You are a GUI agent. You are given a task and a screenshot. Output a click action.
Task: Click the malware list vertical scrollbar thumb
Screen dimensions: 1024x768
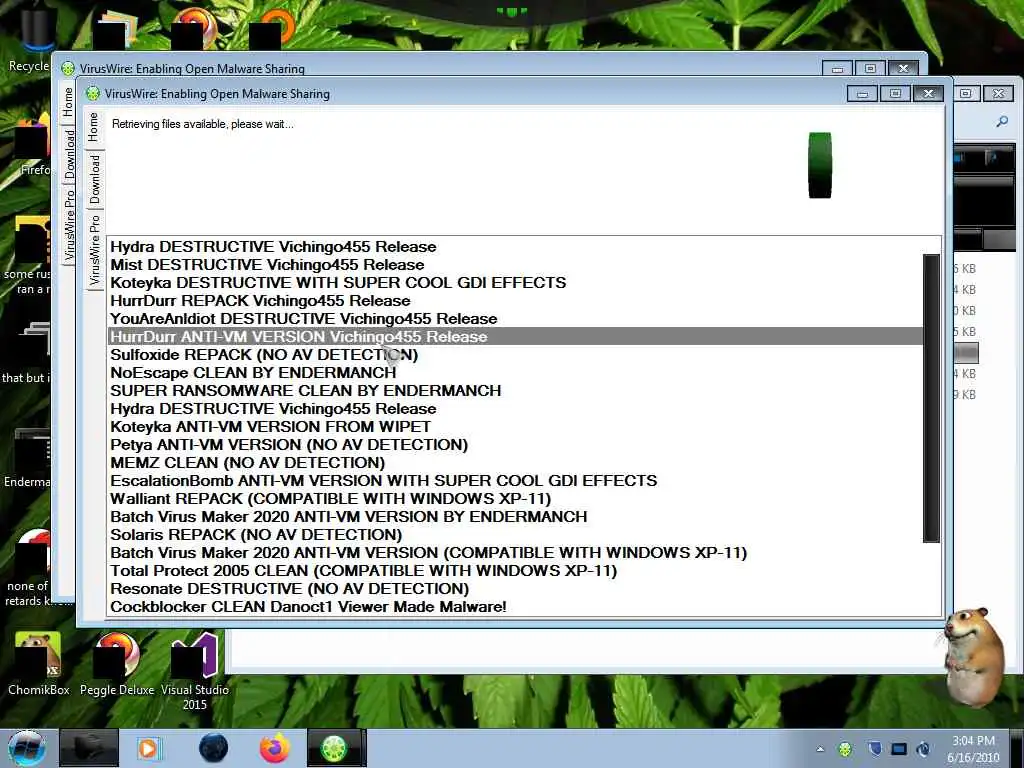[931, 398]
